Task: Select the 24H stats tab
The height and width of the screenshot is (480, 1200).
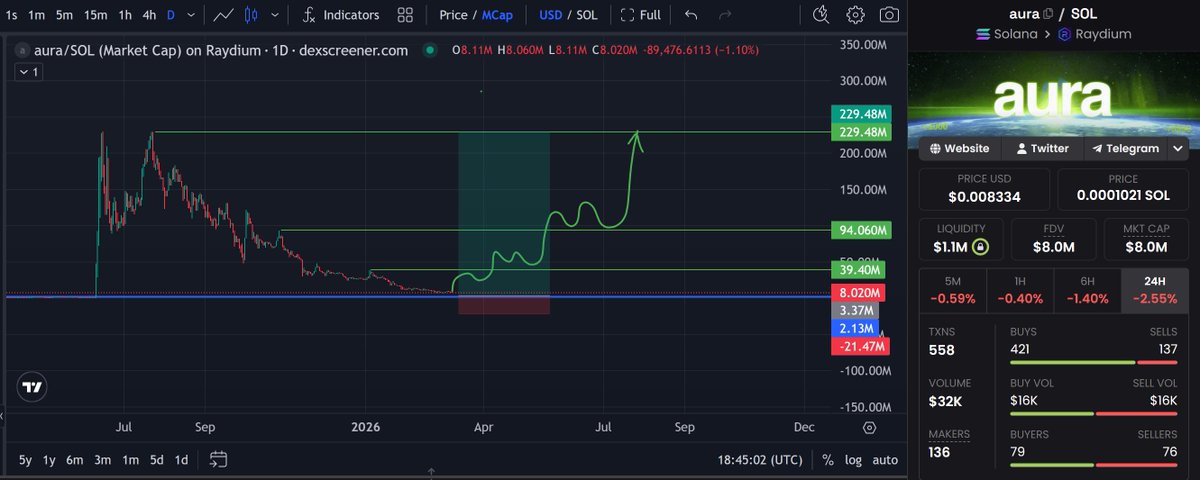Action: click(x=1155, y=291)
